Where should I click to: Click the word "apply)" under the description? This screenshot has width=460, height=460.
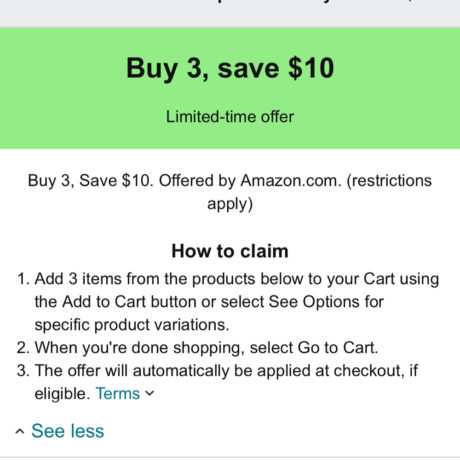[230, 204]
